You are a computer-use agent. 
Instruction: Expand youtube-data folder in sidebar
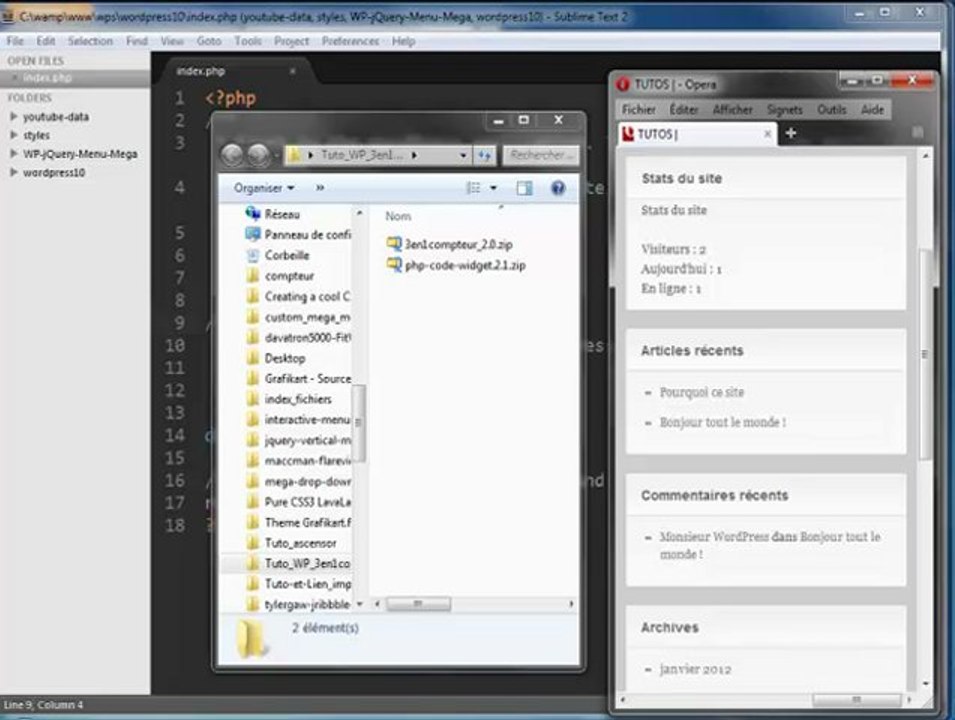pos(13,116)
